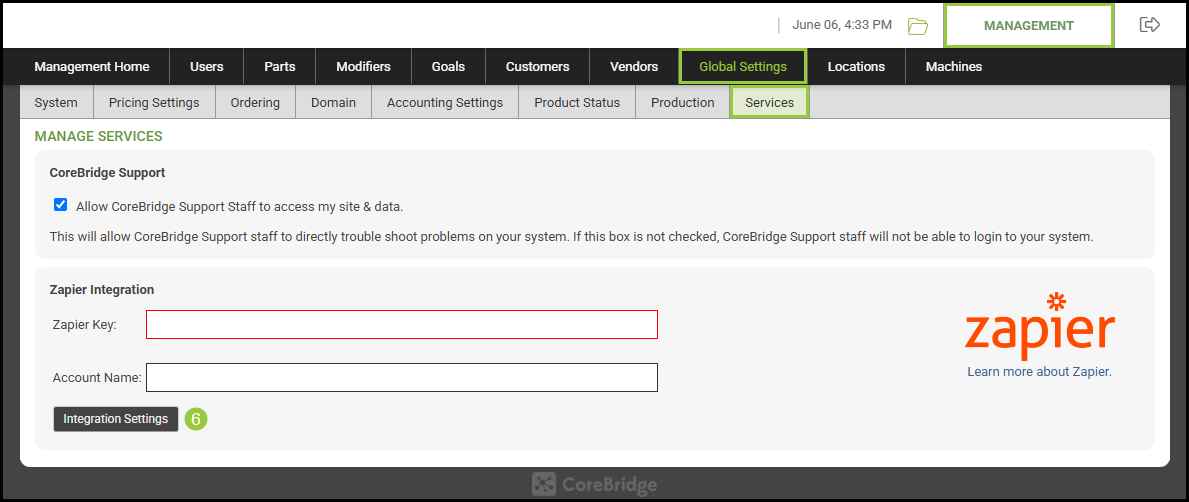Open the green folder icon
Viewport: 1189px width, 502px height.
point(918,27)
